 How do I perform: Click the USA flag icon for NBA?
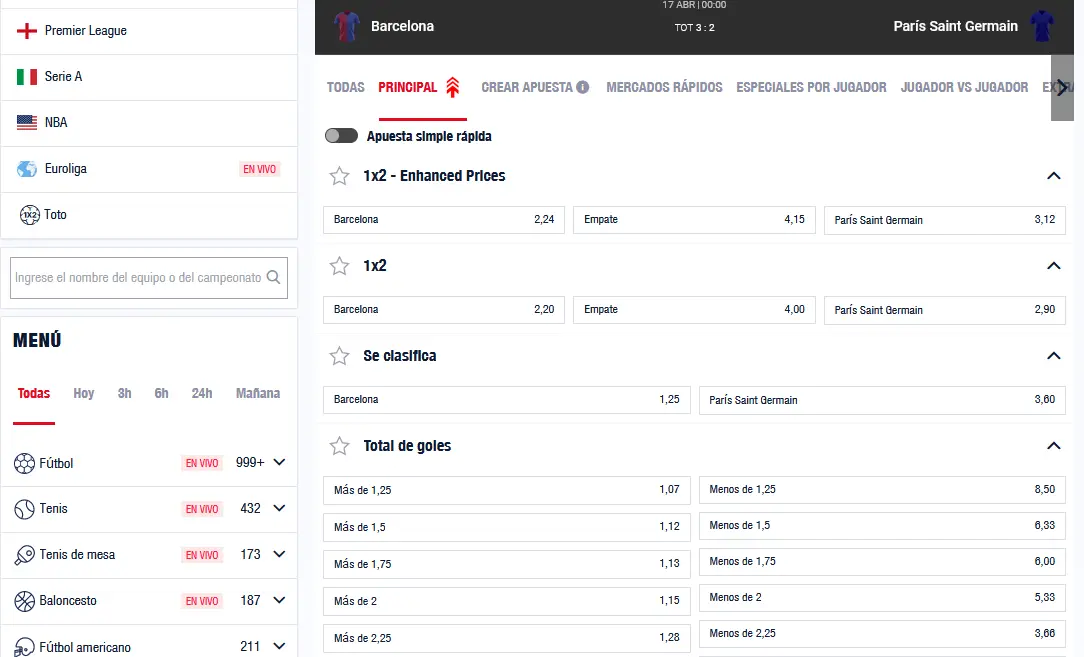[x=27, y=122]
